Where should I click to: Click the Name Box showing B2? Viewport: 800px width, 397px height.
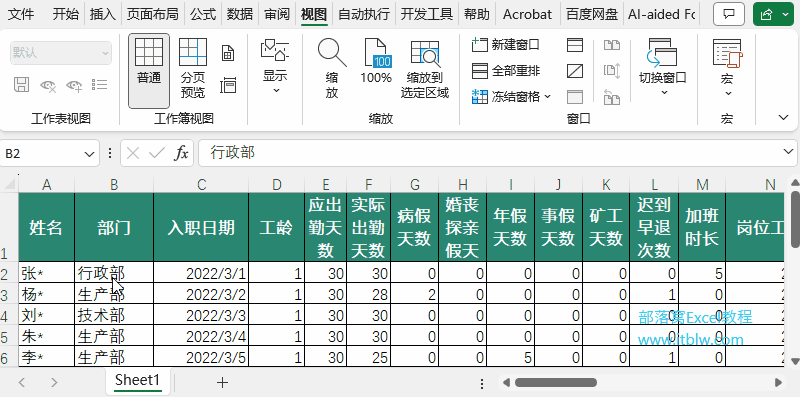[41, 154]
